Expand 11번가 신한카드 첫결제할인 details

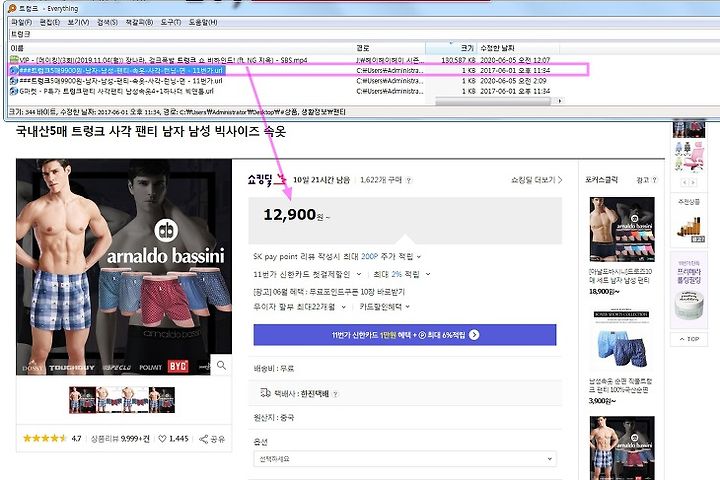click(359, 274)
